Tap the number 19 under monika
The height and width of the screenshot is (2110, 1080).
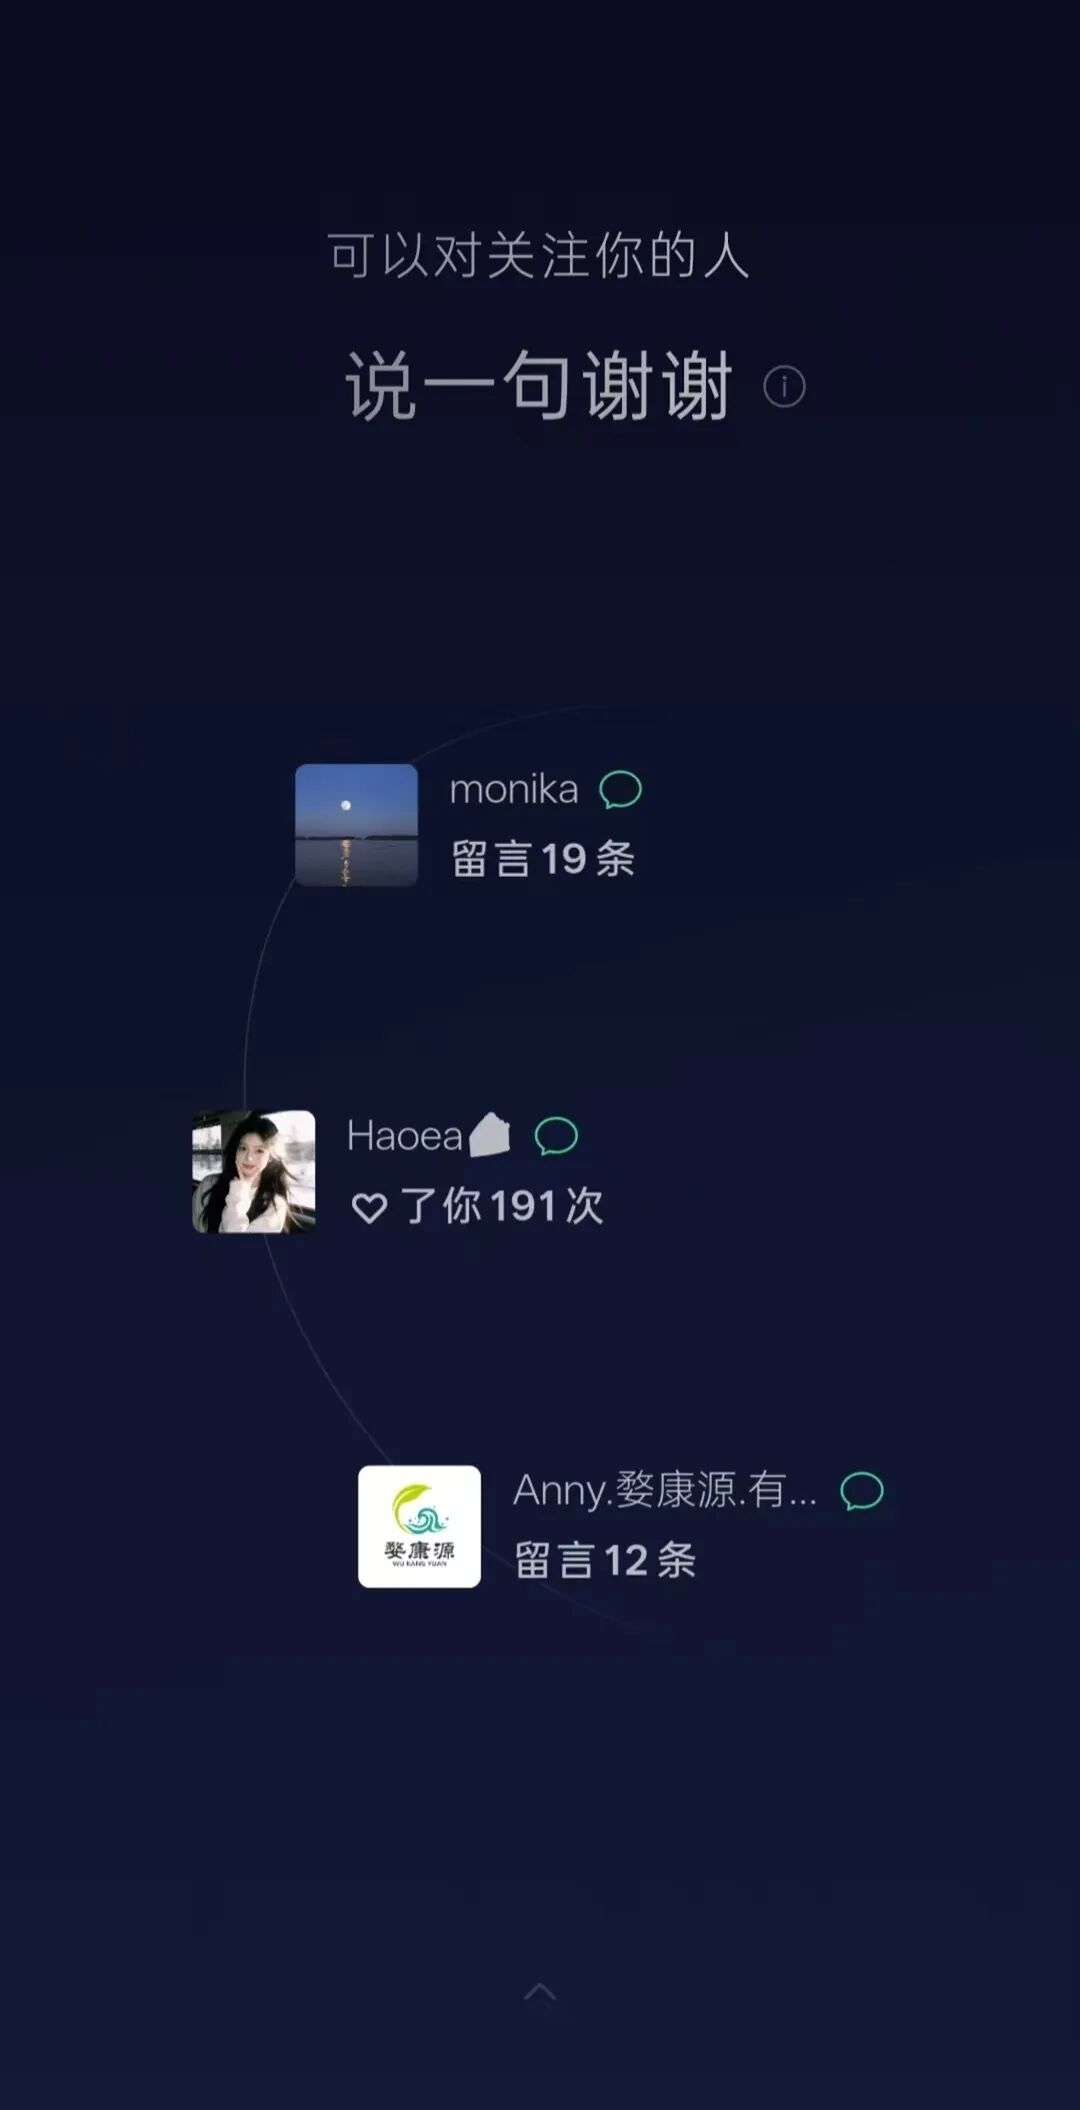[x=563, y=859]
